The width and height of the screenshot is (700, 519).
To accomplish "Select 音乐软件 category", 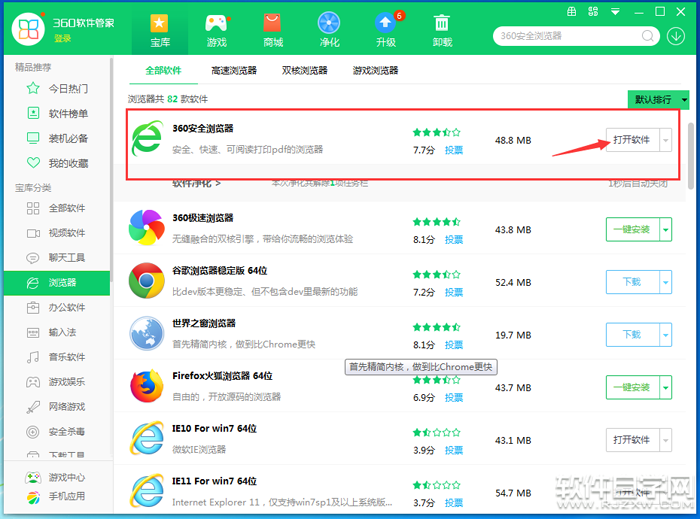I will pyautogui.click(x=57, y=357).
